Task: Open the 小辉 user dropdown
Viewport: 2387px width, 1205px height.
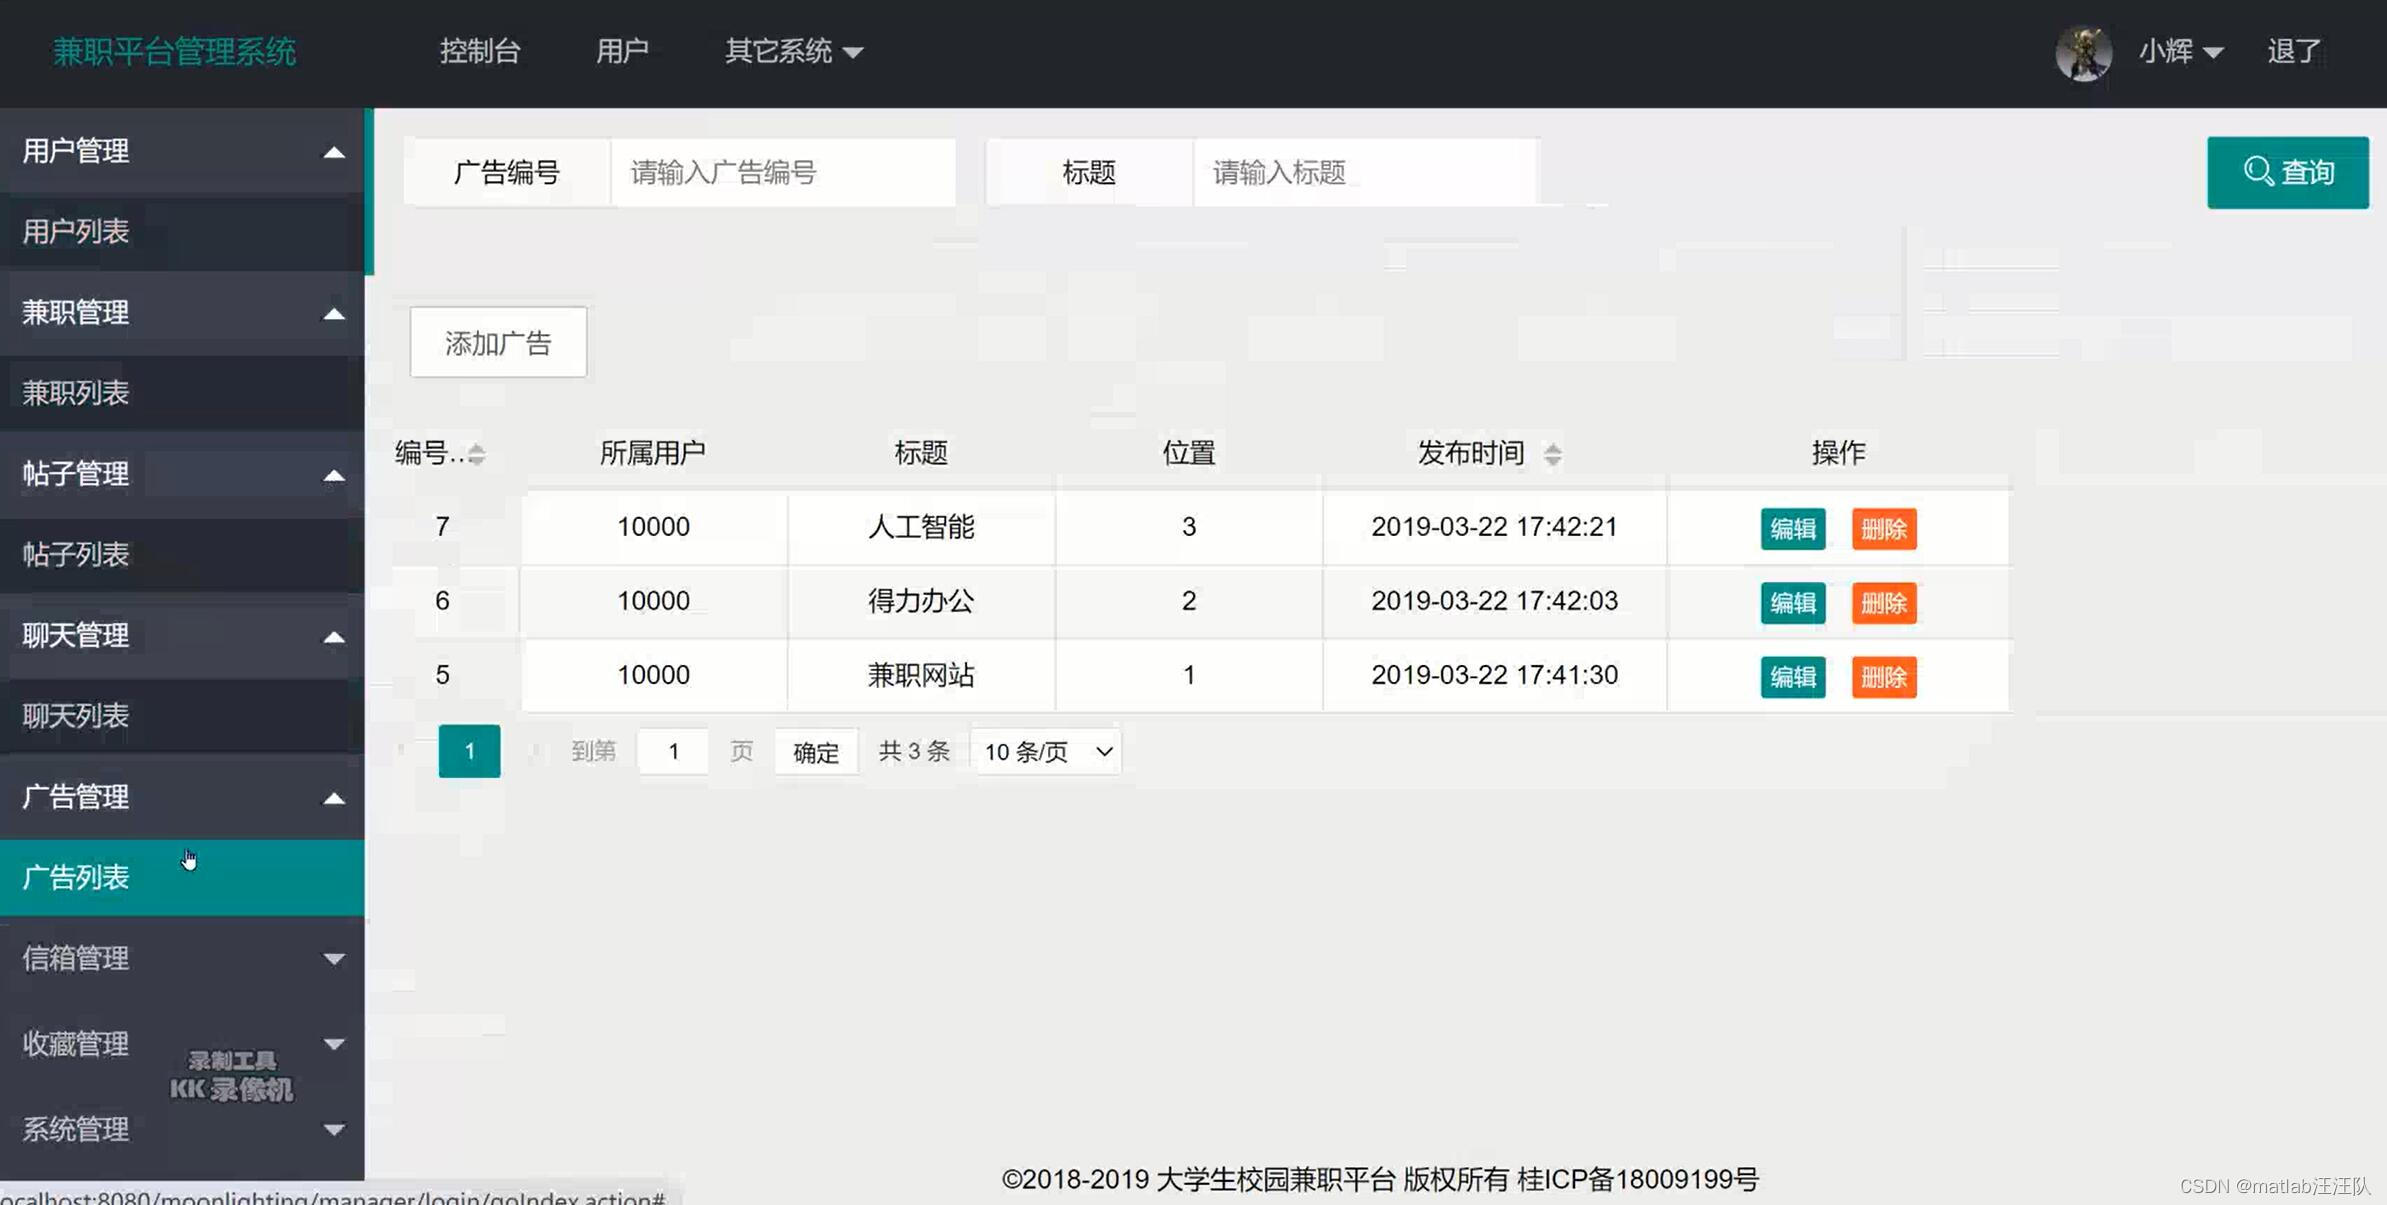Action: (2180, 51)
